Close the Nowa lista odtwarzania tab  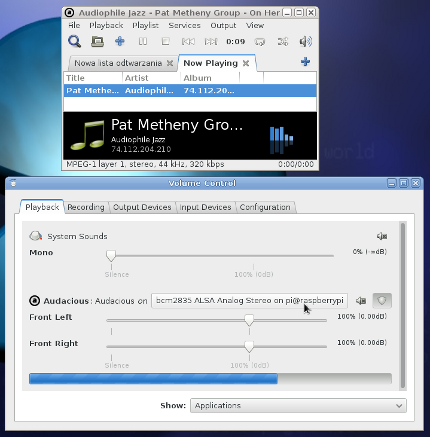click(x=170, y=63)
